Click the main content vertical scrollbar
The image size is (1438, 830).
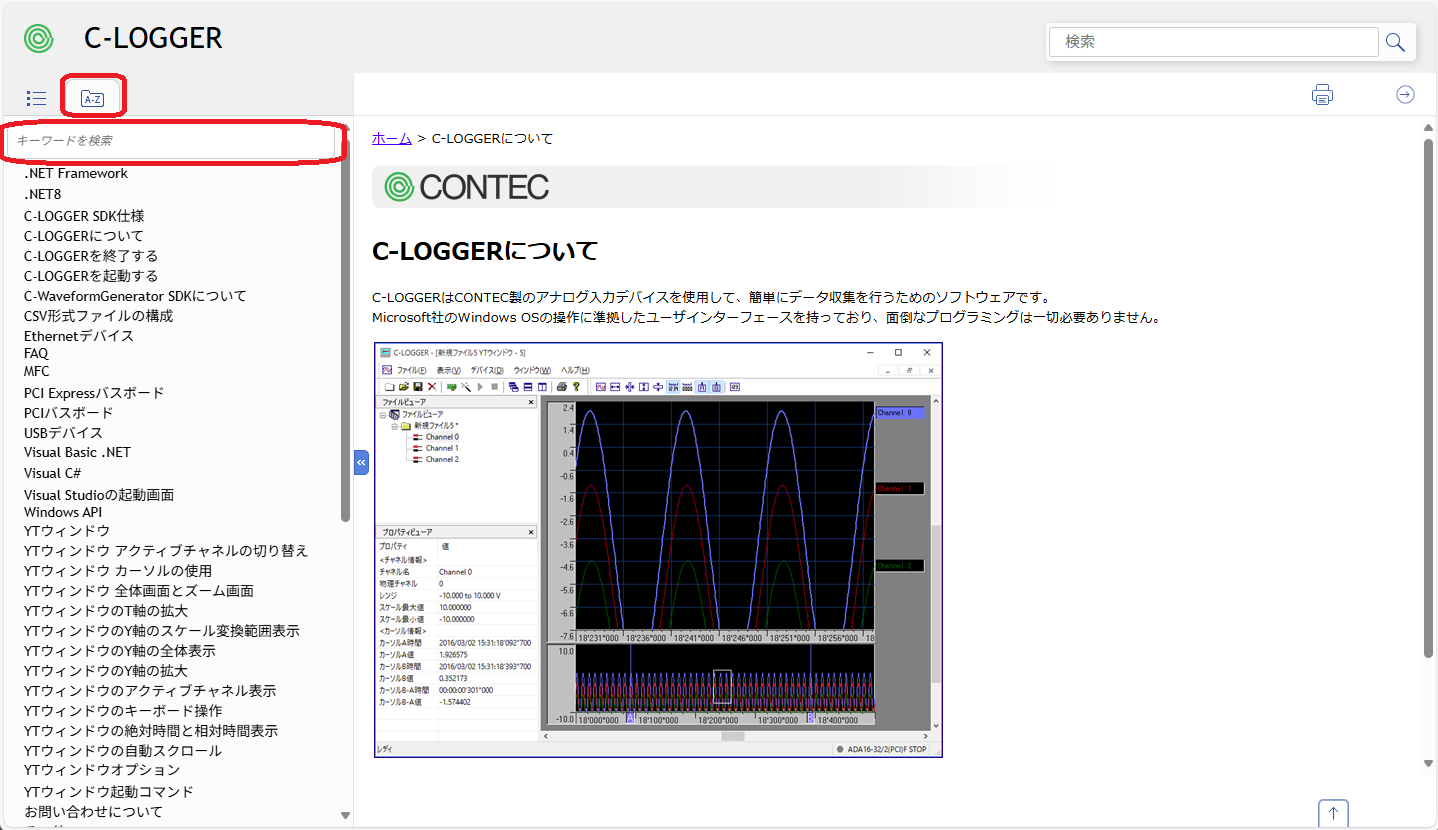pos(1428,400)
